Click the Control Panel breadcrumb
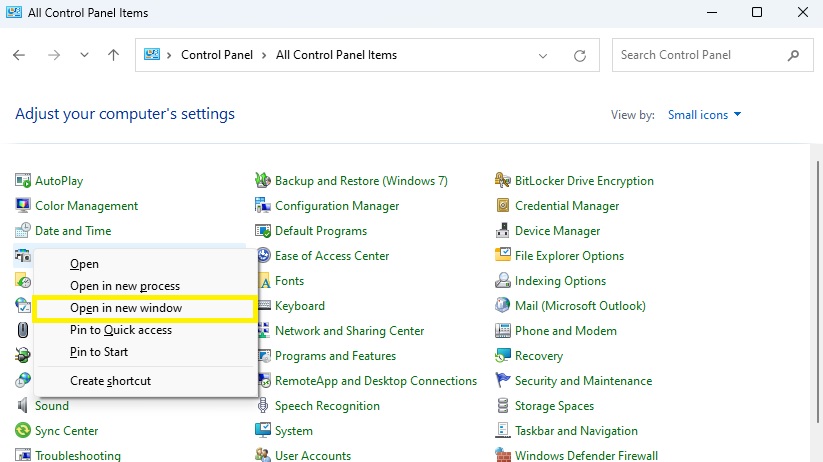Screen dimensions: 823x462 pos(217,55)
